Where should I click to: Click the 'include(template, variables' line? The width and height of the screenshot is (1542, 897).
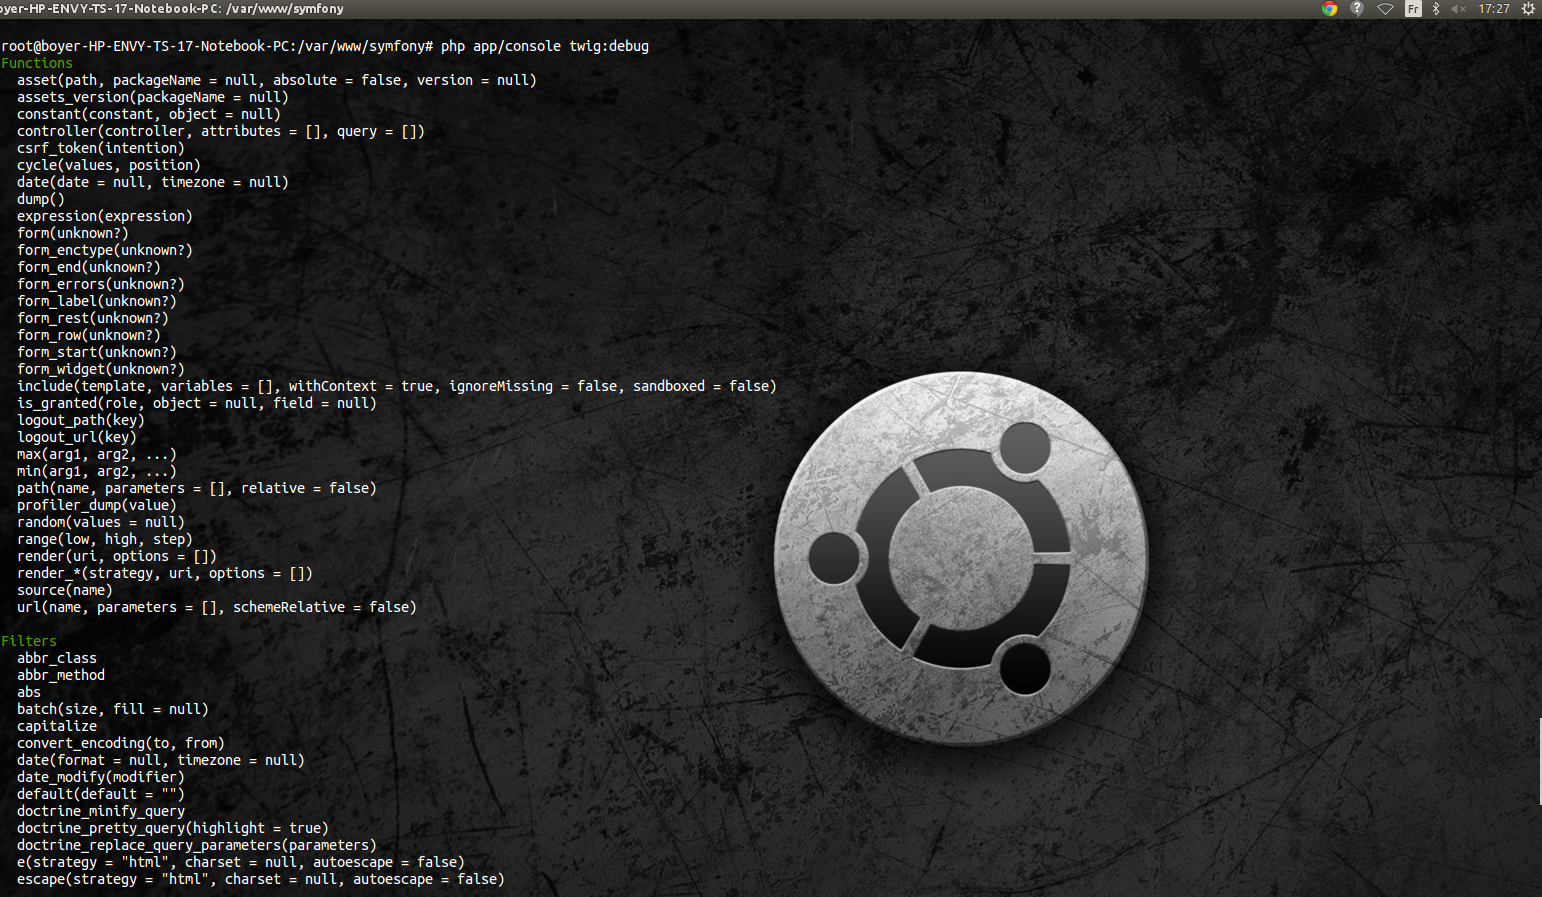[397, 386]
